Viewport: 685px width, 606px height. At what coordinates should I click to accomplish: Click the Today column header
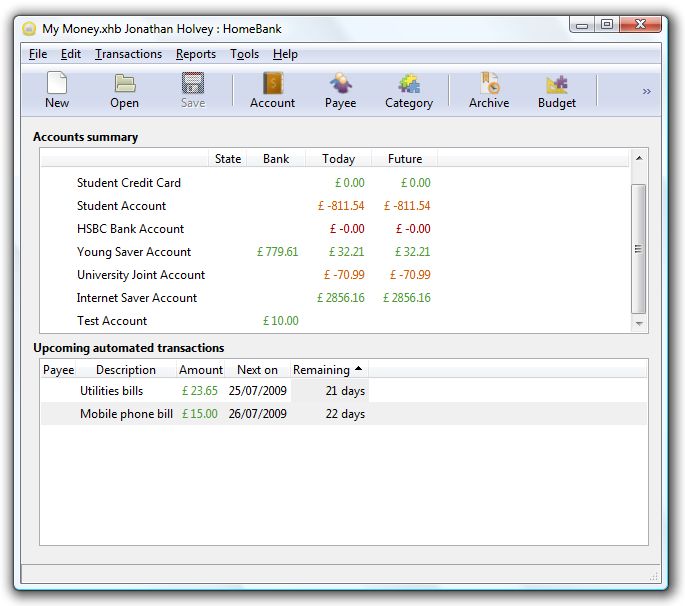(338, 159)
